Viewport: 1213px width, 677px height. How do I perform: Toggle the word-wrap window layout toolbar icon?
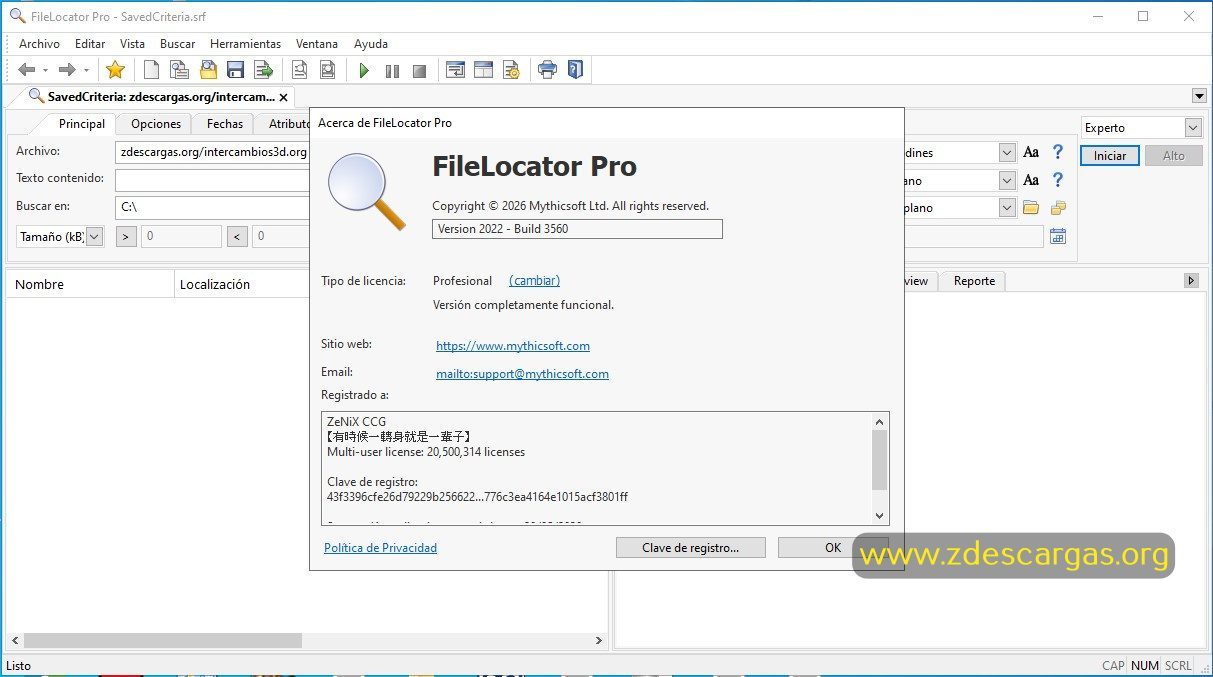455,70
